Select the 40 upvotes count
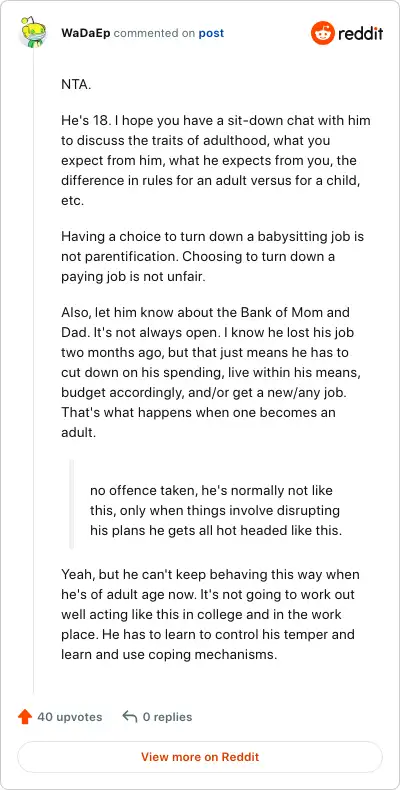The height and width of the screenshot is (790, 400). [x=70, y=717]
